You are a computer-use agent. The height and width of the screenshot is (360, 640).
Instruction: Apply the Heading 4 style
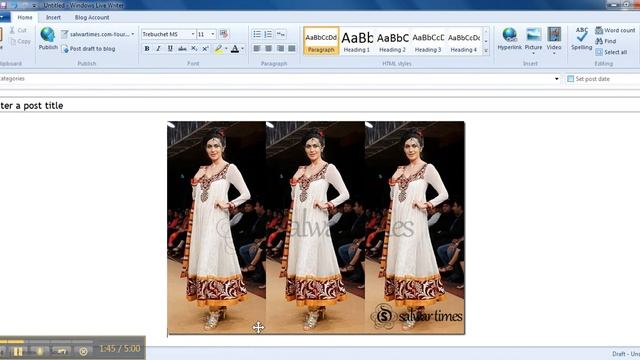tap(464, 41)
